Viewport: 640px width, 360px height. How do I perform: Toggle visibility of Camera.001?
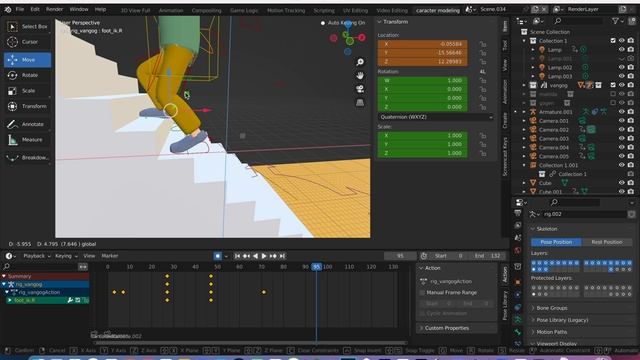pyautogui.click(x=622, y=120)
